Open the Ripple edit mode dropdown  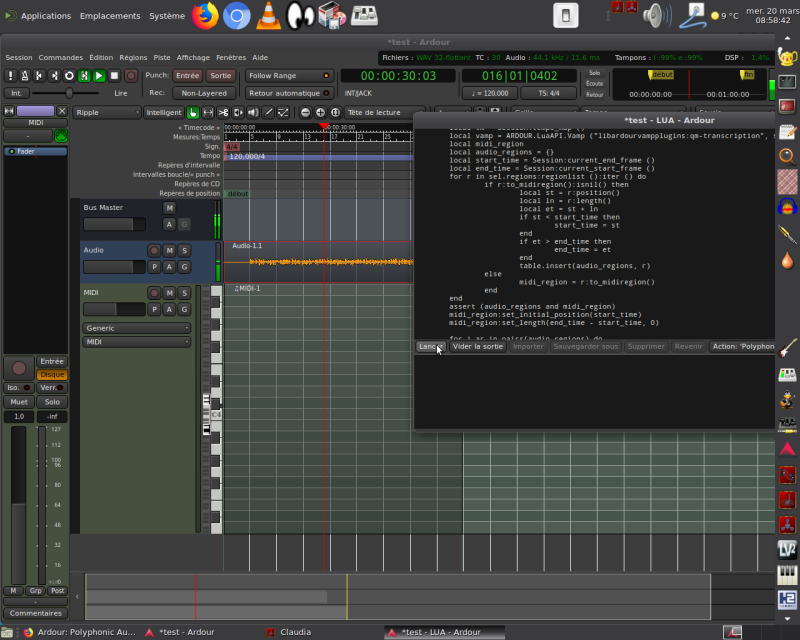(106, 113)
